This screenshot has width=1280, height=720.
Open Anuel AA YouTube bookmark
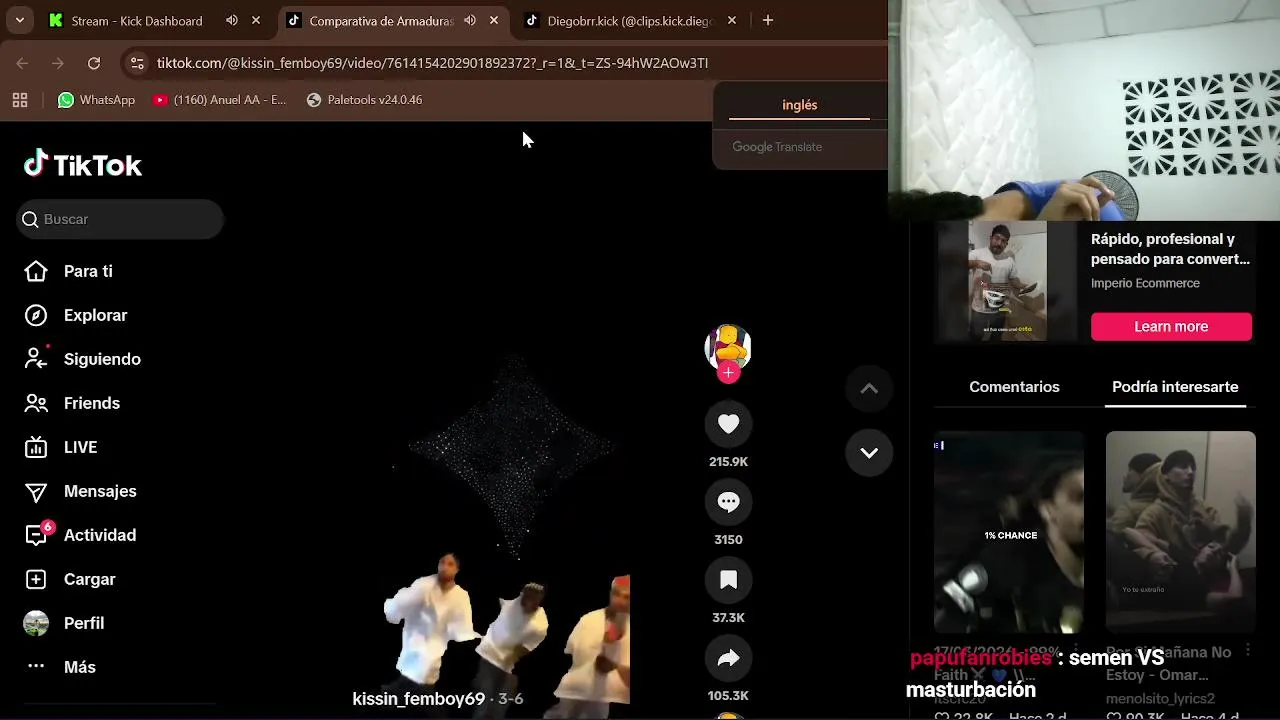[220, 100]
